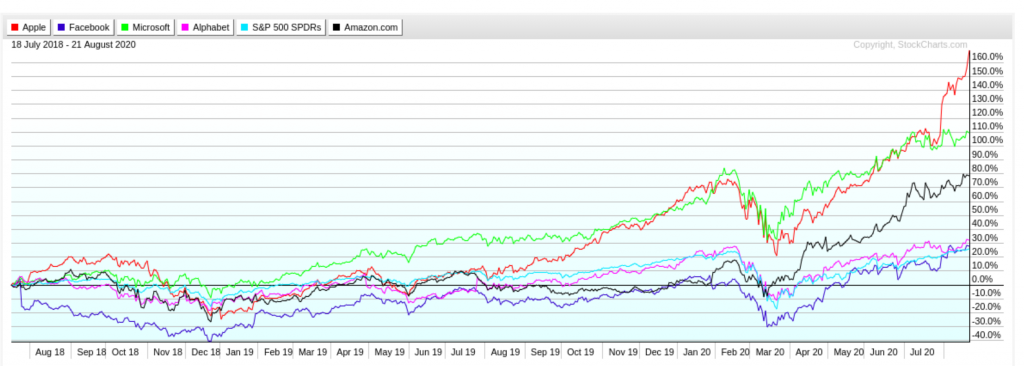
Task: Click the Mar 19 axis label
Action: [313, 352]
